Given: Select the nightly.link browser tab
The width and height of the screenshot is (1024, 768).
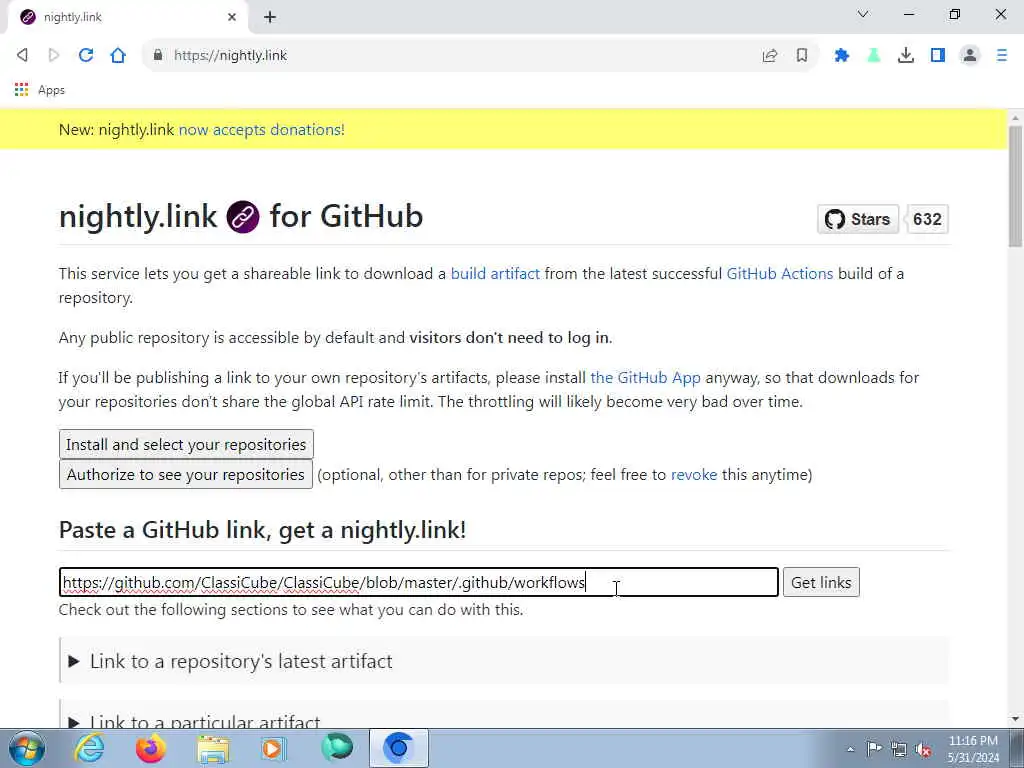Looking at the screenshot, I should point(127,17).
